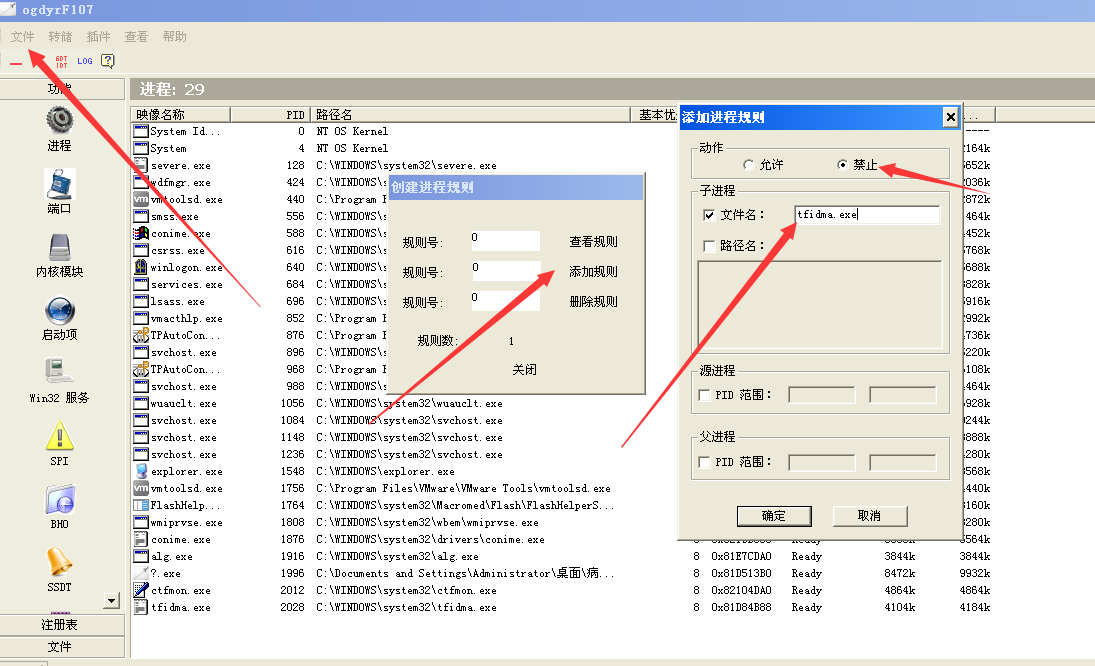Click 规则号 field next to 查看规则
Viewport: 1095px width, 666px height.
coord(505,241)
